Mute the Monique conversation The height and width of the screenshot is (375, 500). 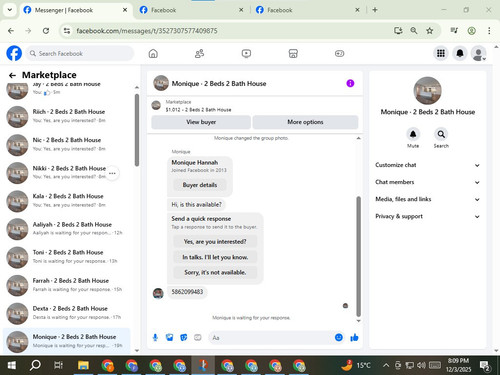point(413,134)
